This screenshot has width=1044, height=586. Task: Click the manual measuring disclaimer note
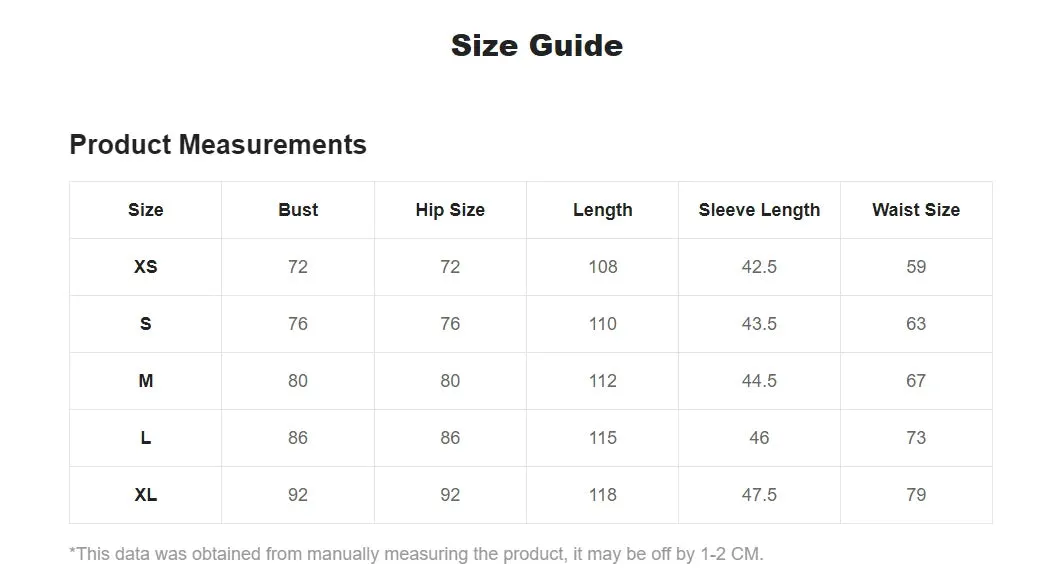pos(416,554)
